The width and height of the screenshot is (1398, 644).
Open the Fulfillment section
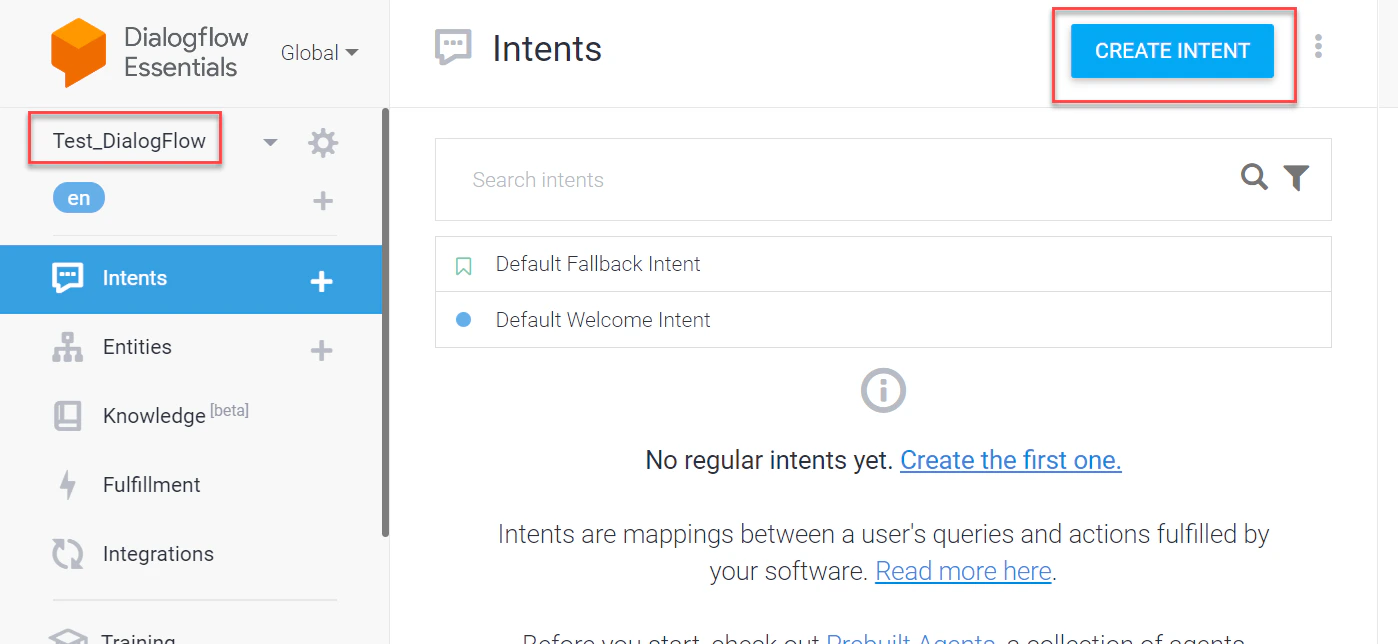click(x=150, y=484)
